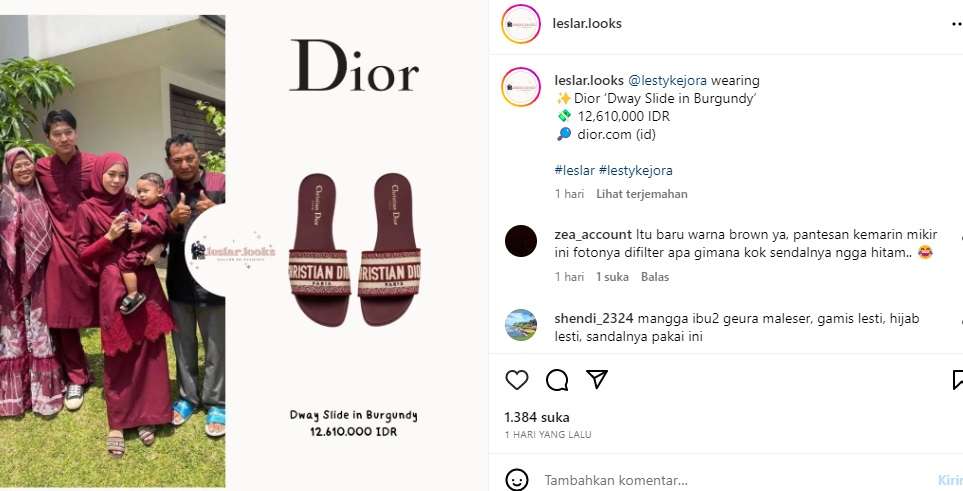Reply to zea_account with Balas

(x=655, y=277)
